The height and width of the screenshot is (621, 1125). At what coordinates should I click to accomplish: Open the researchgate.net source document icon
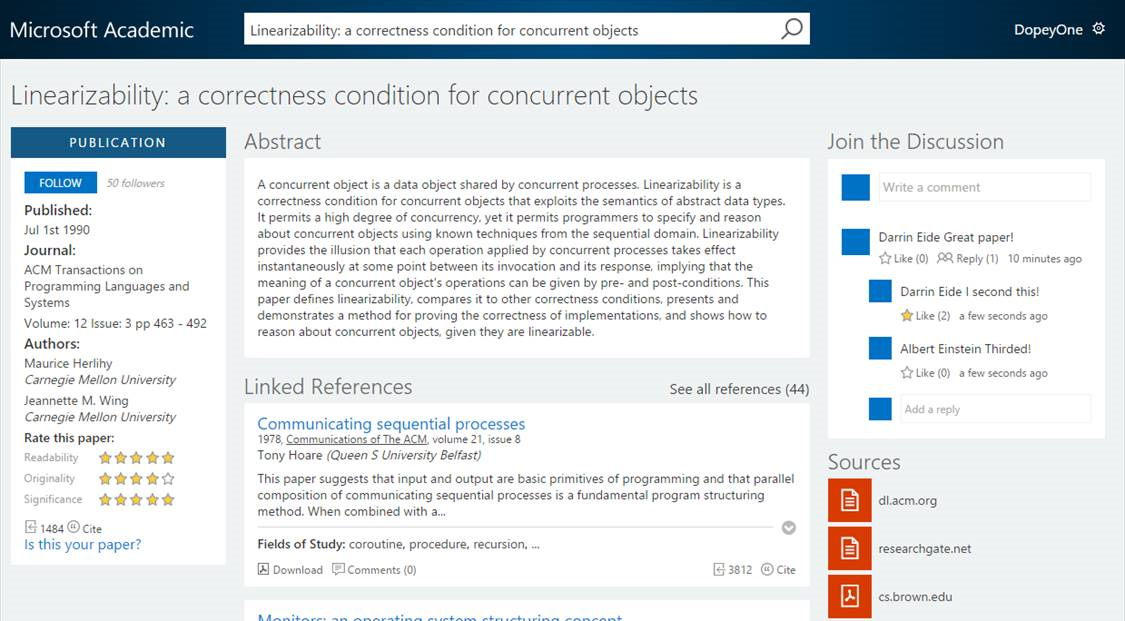[849, 548]
